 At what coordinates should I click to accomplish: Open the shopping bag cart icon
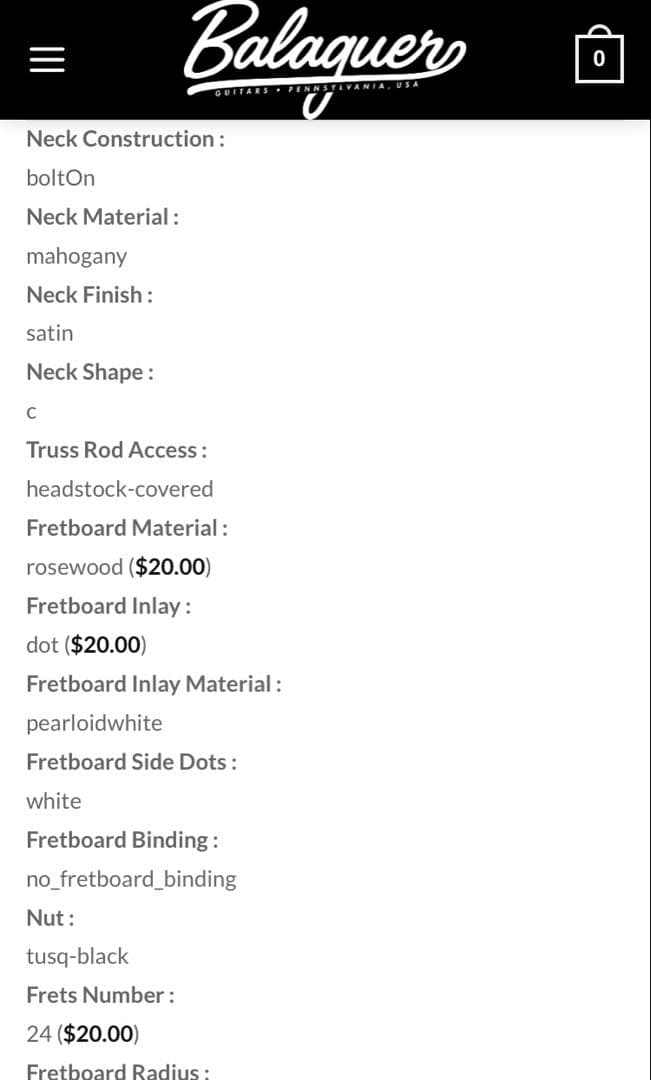click(599, 57)
